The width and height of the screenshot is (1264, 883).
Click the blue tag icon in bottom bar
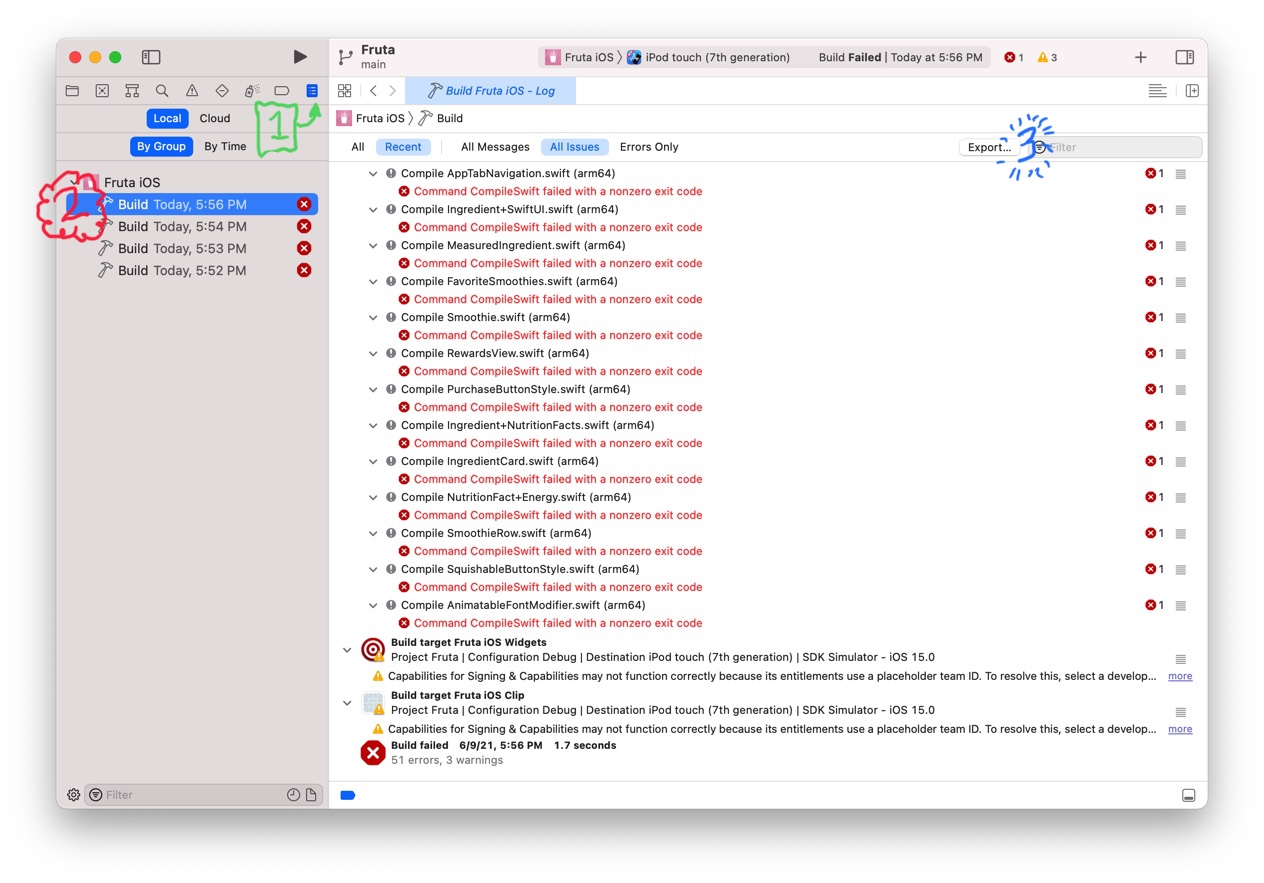(x=348, y=795)
